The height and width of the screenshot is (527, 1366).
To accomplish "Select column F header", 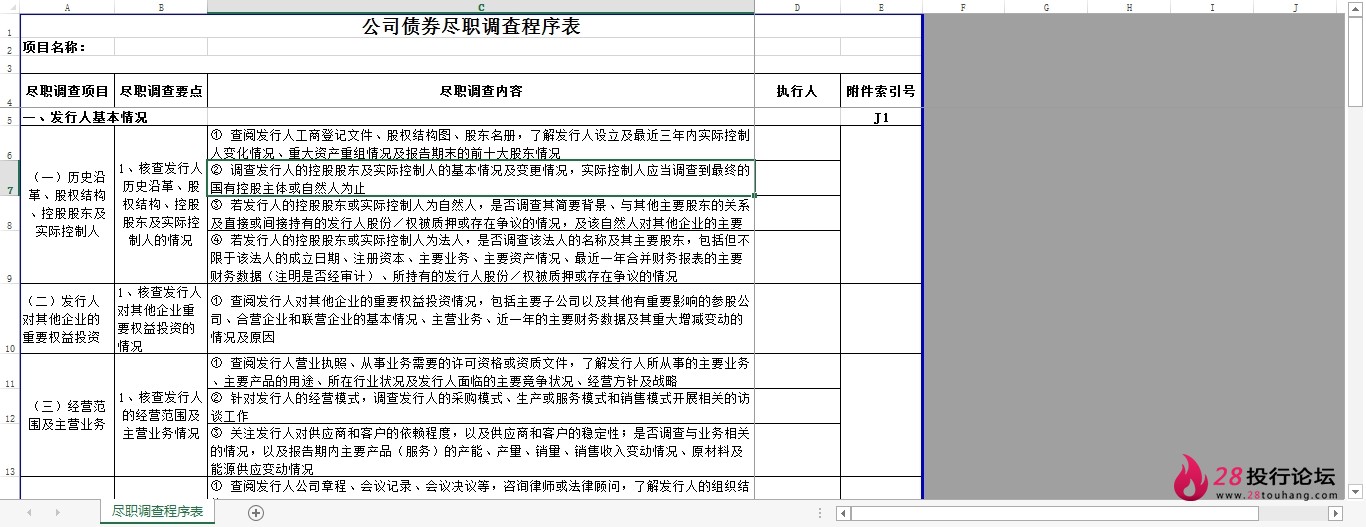I will click(x=963, y=7).
